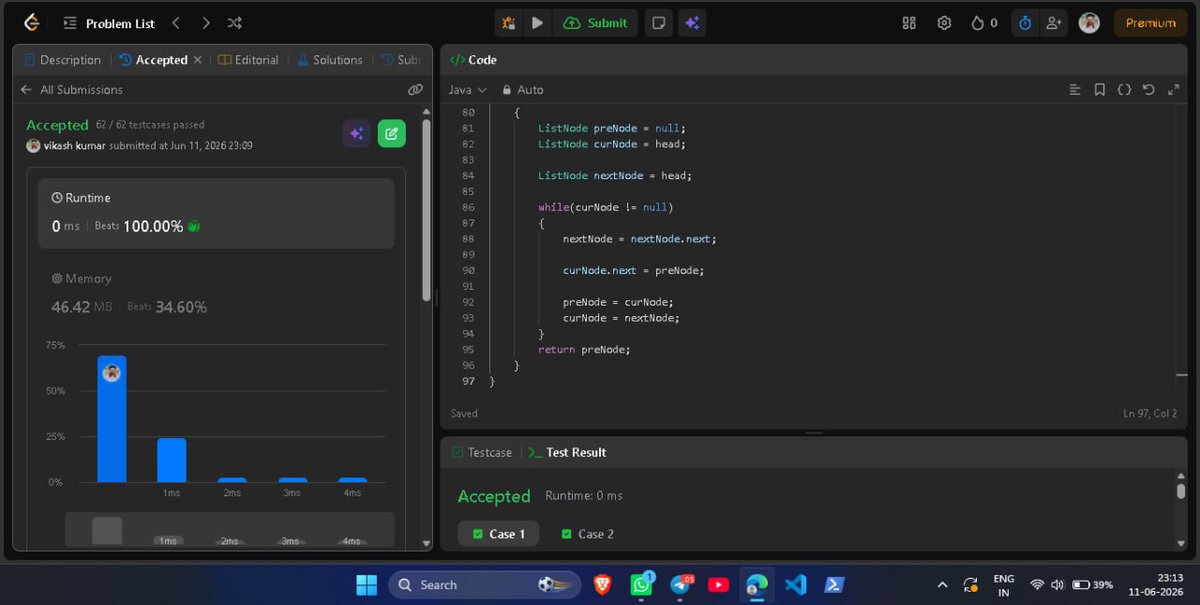
Task: Click the Code panel header tab
Action: coord(474,60)
